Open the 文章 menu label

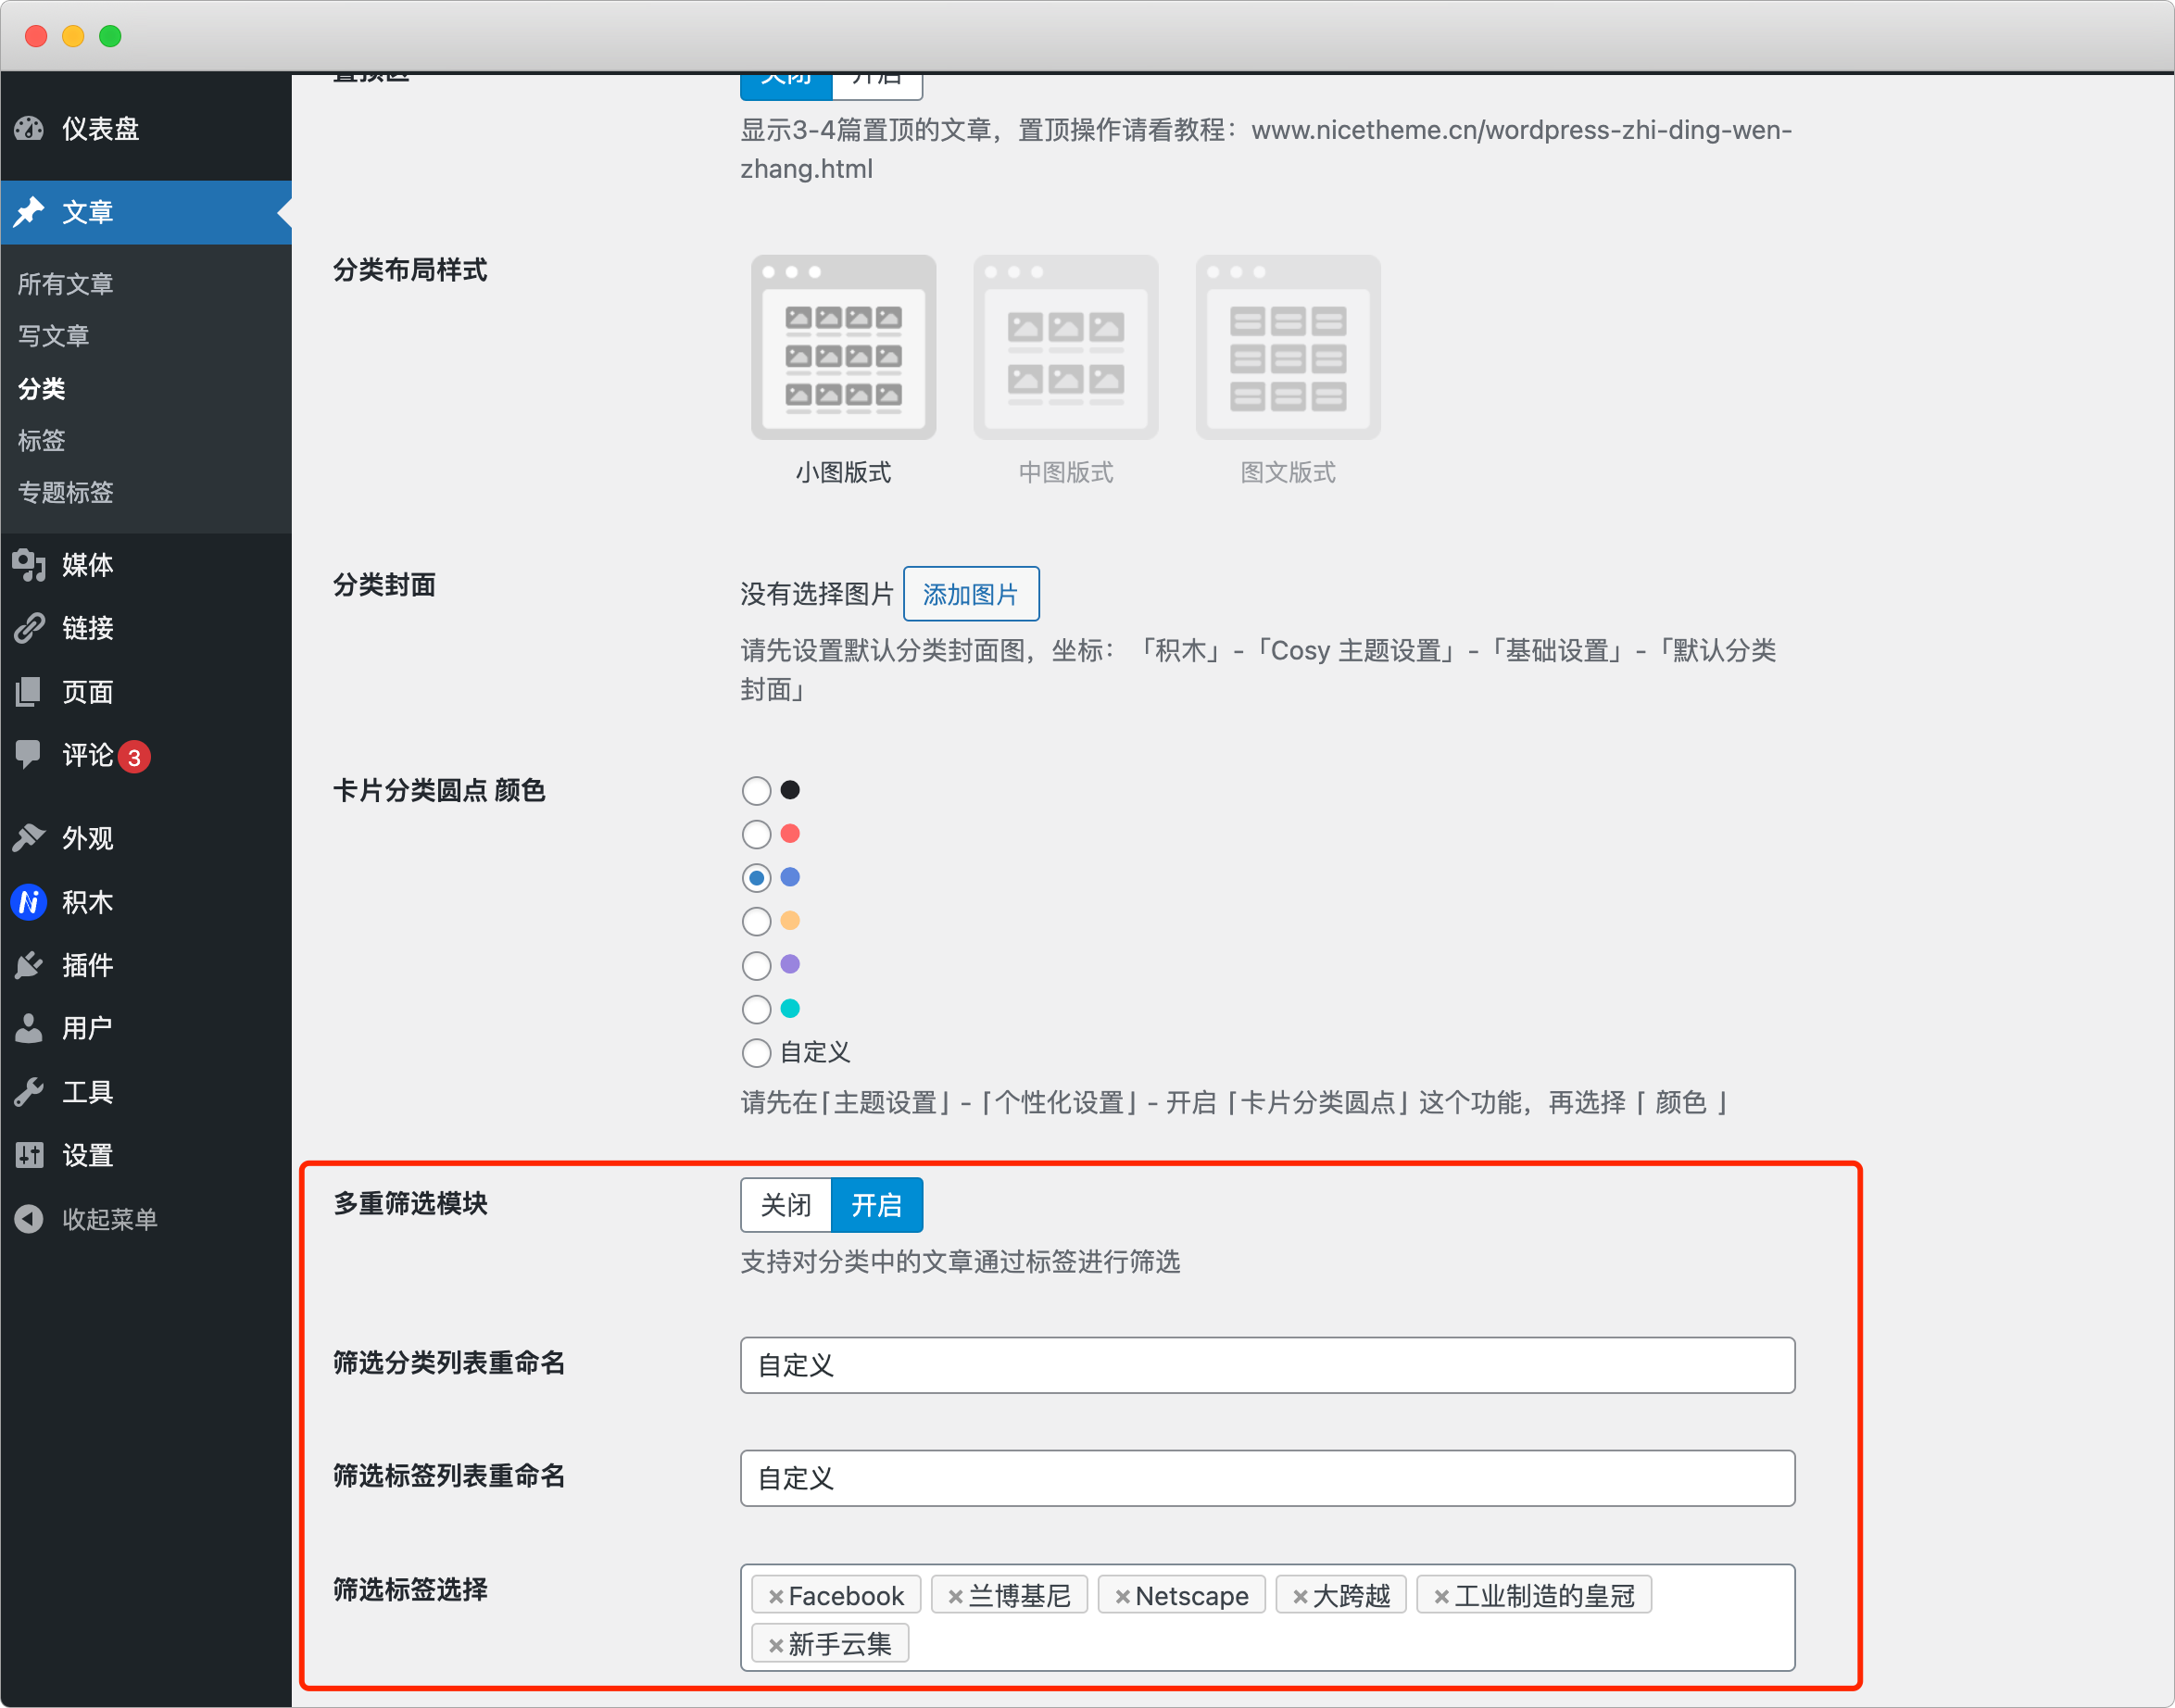(x=88, y=212)
